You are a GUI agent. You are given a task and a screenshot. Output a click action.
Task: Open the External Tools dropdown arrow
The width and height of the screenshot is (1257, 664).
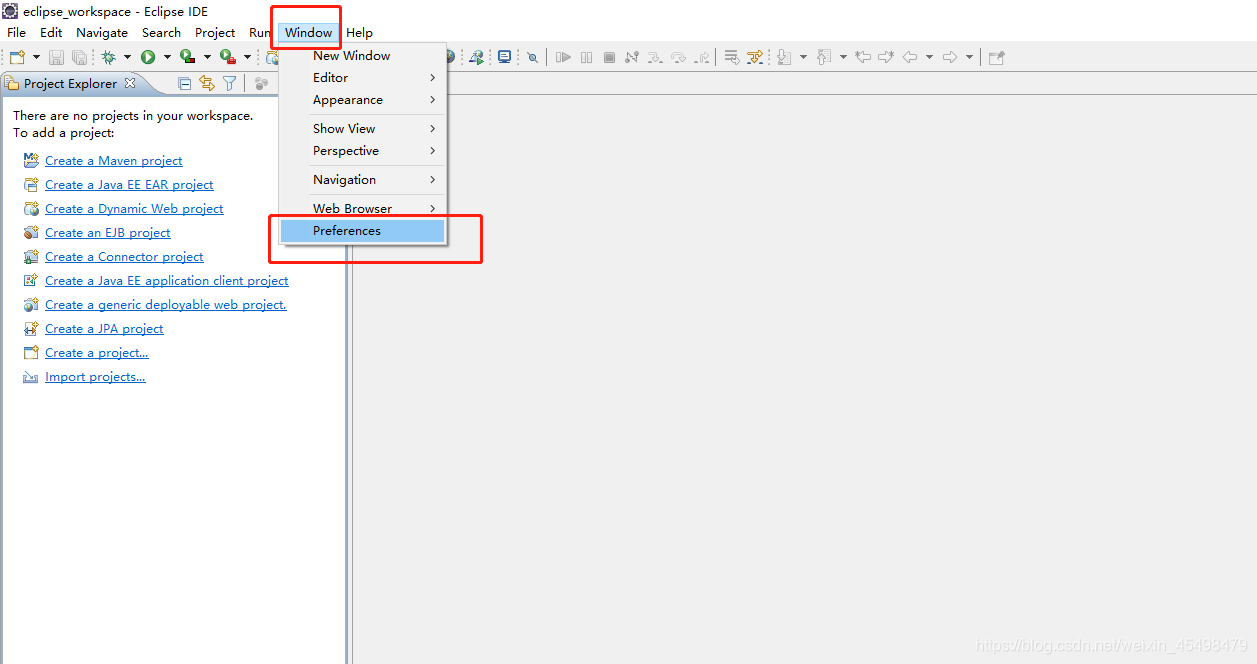pyautogui.click(x=247, y=57)
